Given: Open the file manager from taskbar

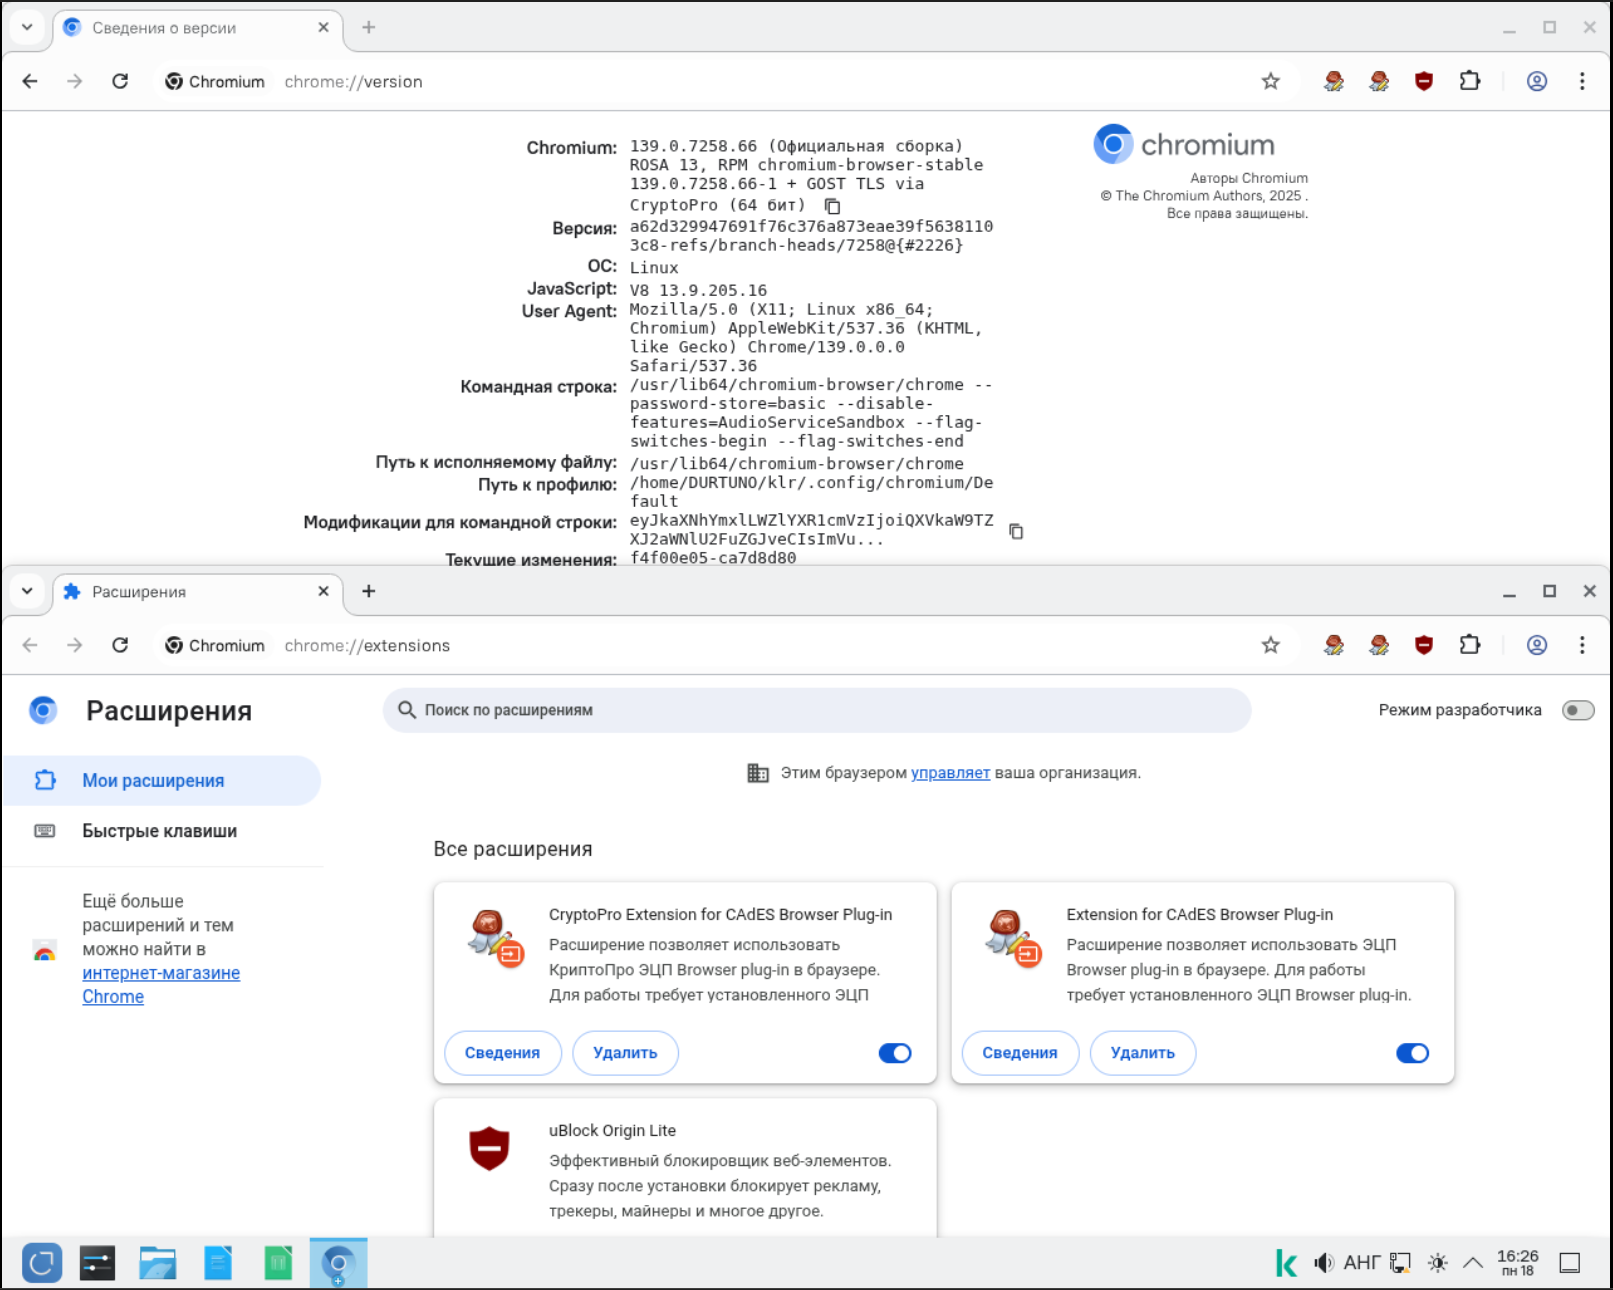Looking at the screenshot, I should 158,1263.
